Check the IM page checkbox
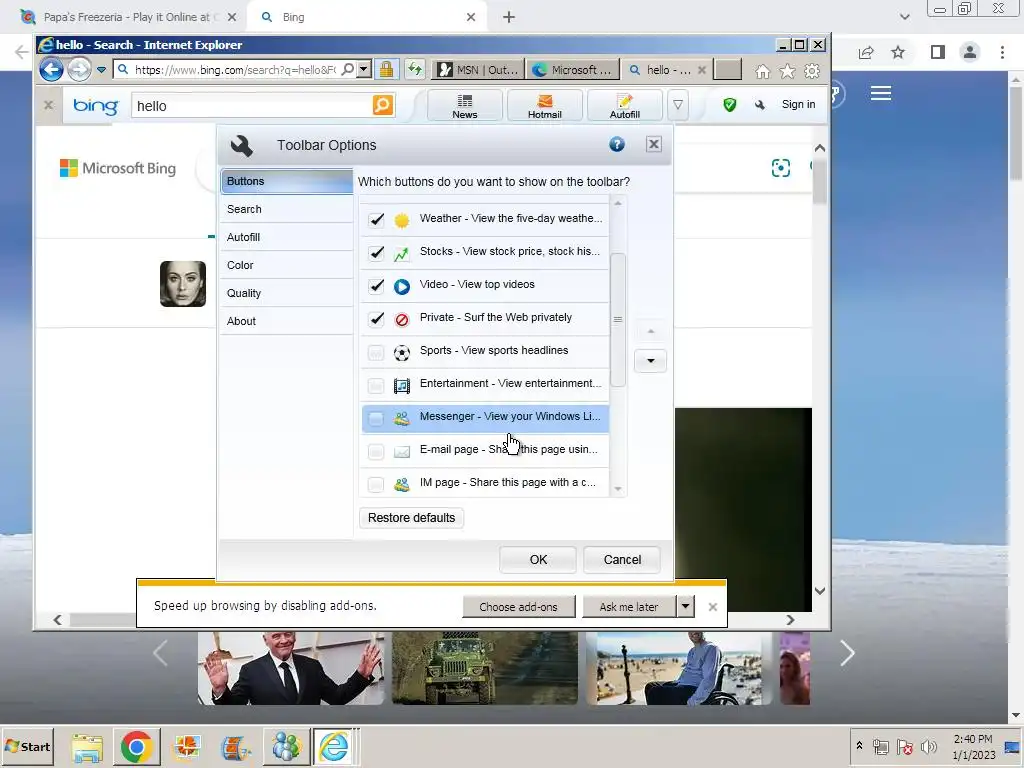Image resolution: width=1024 pixels, height=768 pixels. tap(376, 485)
